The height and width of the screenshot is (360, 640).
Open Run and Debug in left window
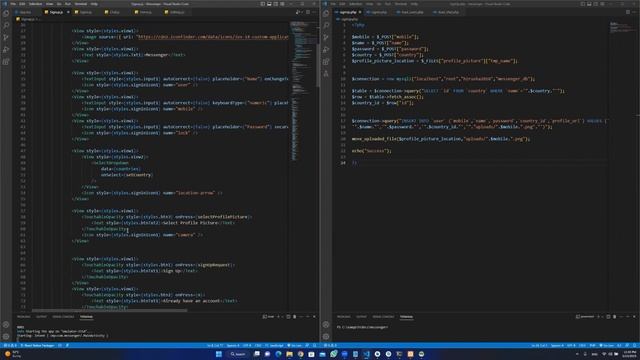[x=6, y=50]
